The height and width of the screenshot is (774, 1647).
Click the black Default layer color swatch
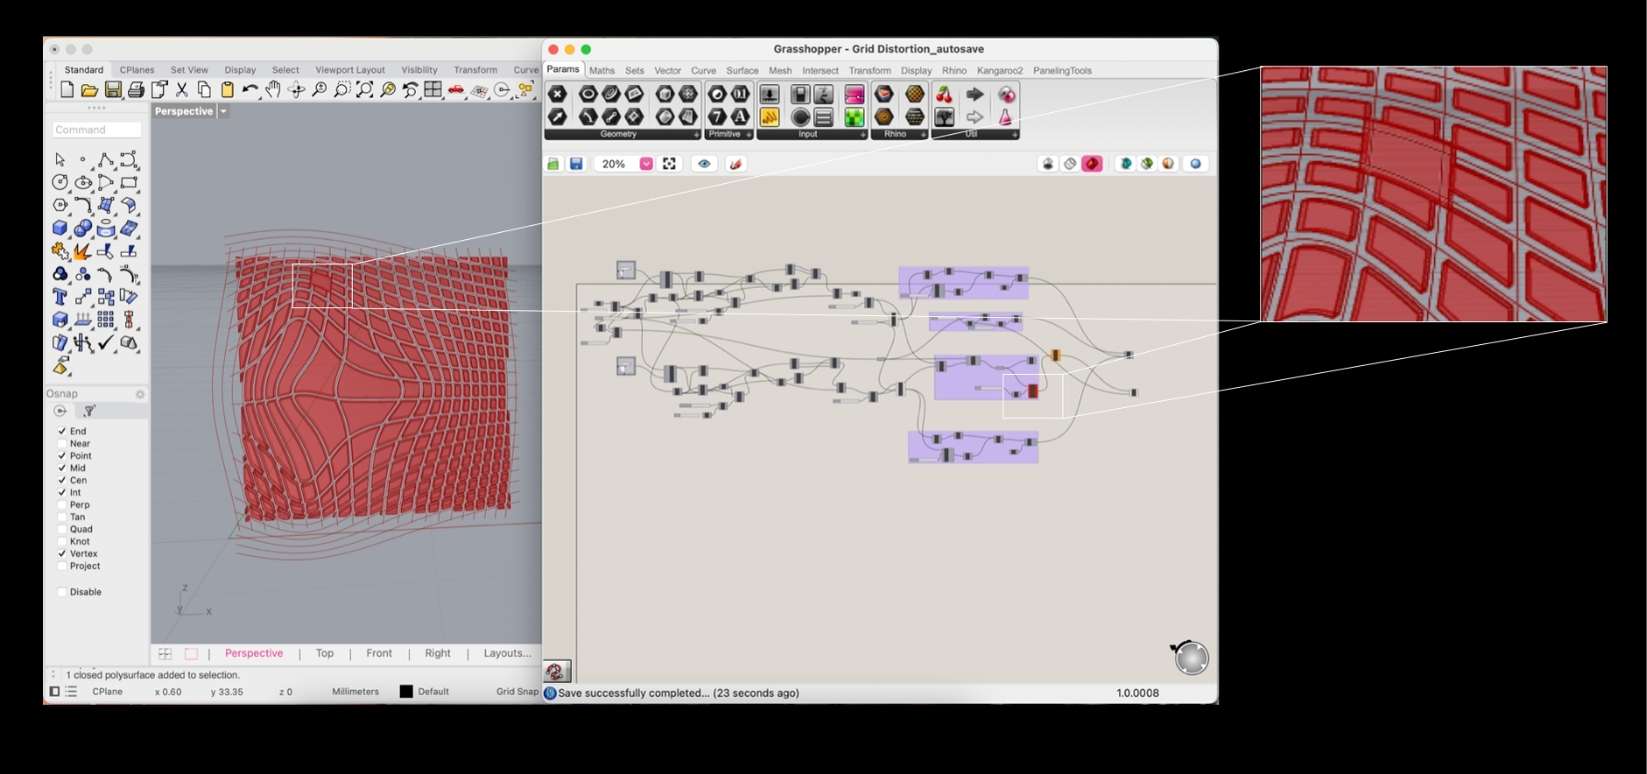click(406, 692)
